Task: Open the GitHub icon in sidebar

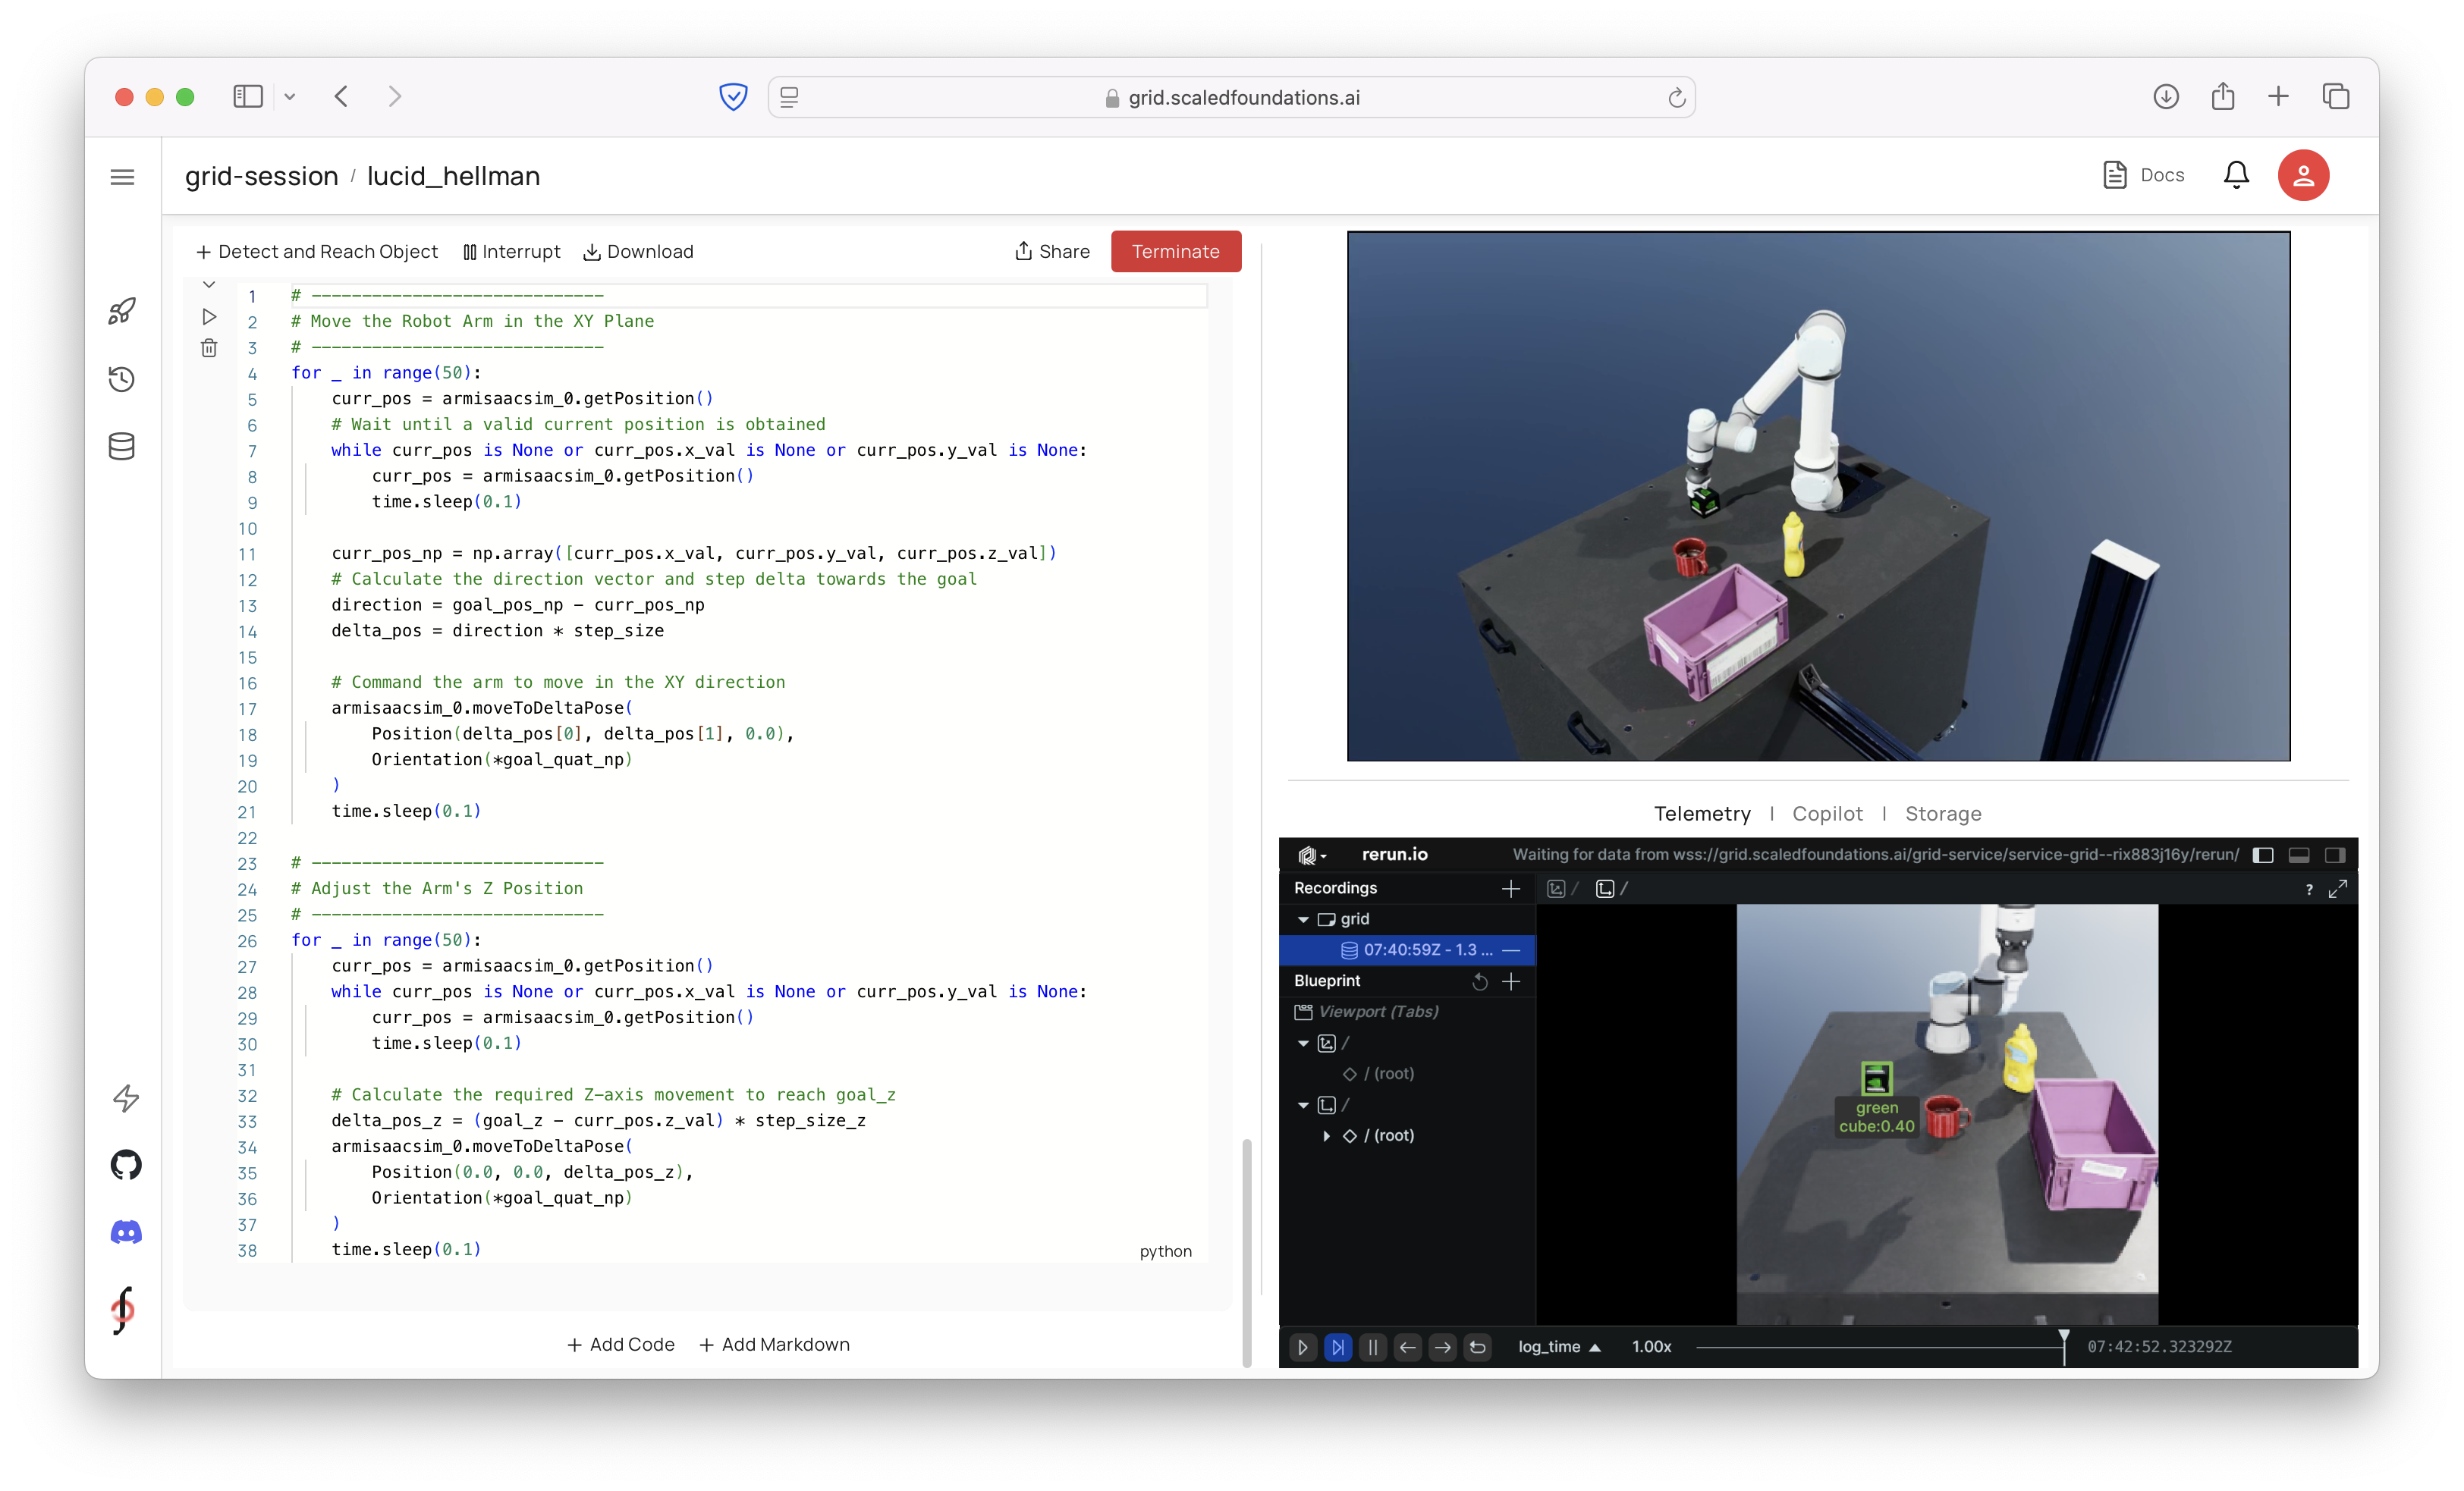Action: coord(125,1165)
